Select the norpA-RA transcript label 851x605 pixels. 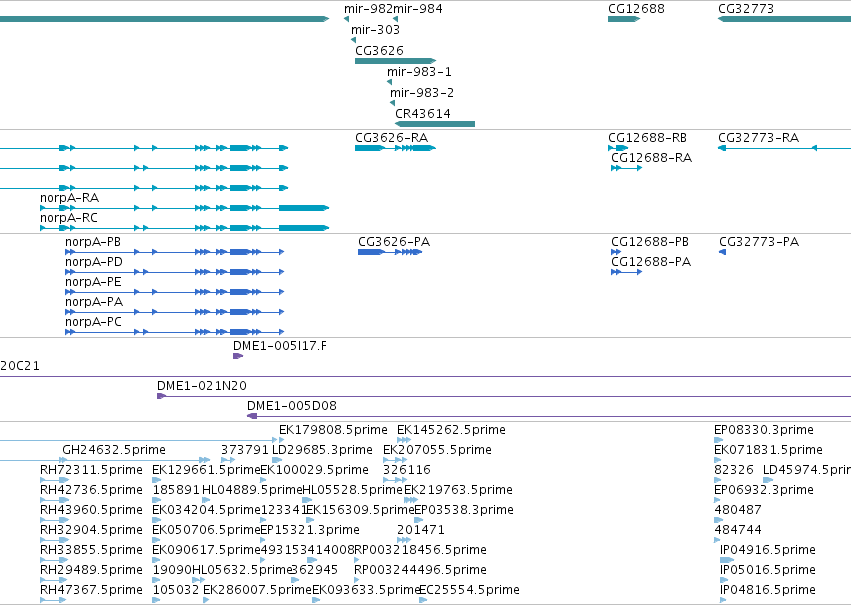tap(69, 198)
